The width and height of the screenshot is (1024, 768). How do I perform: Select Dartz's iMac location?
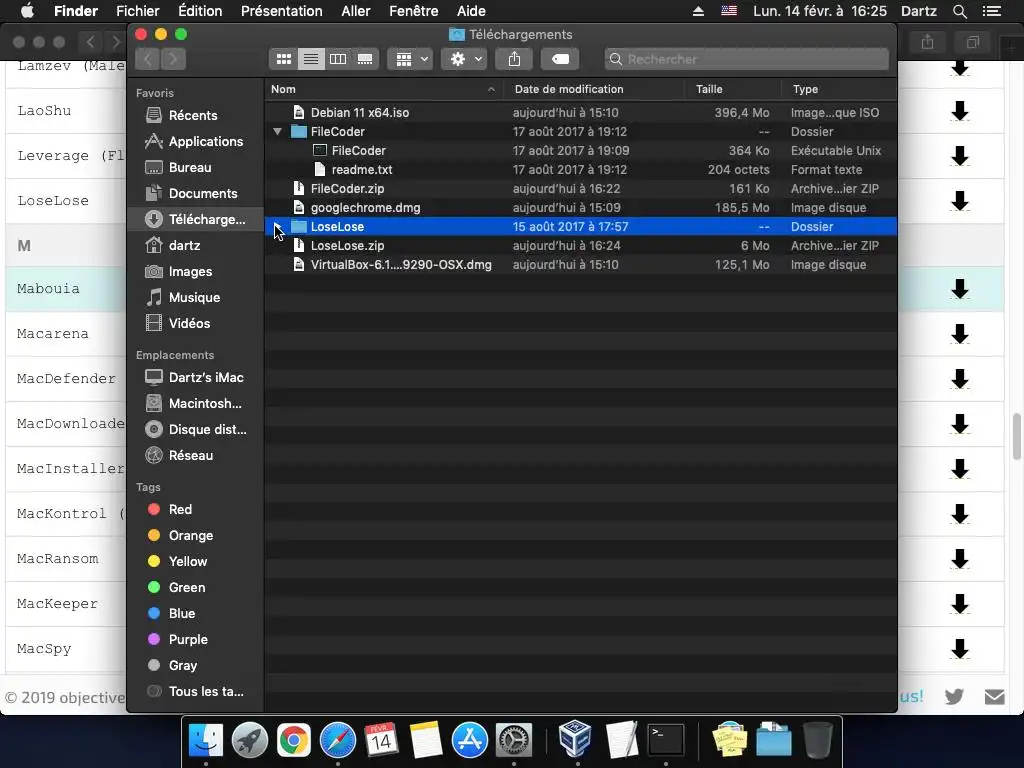click(x=196, y=377)
